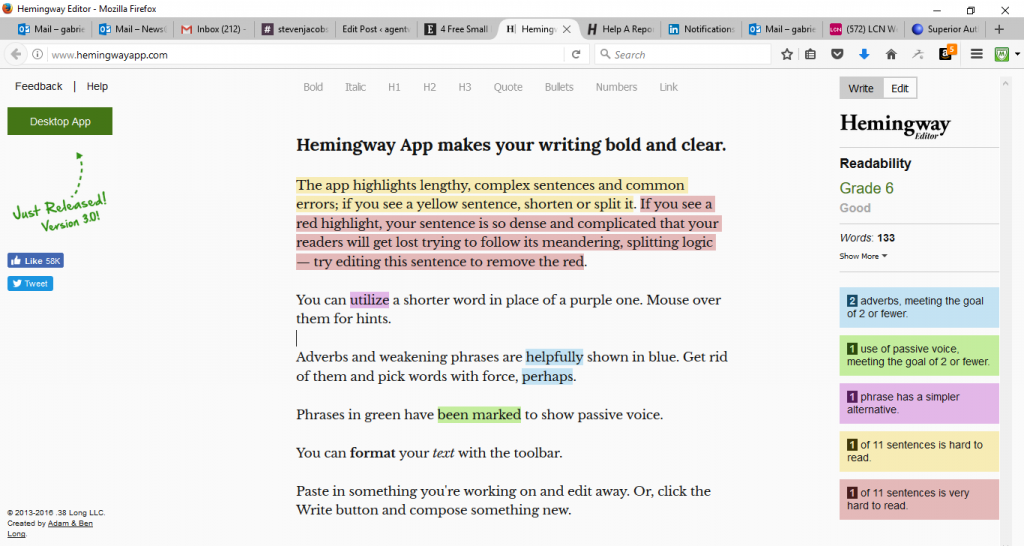Image resolution: width=1024 pixels, height=546 pixels.
Task: Click the blue highlighted word helpfully
Action: 554,357
